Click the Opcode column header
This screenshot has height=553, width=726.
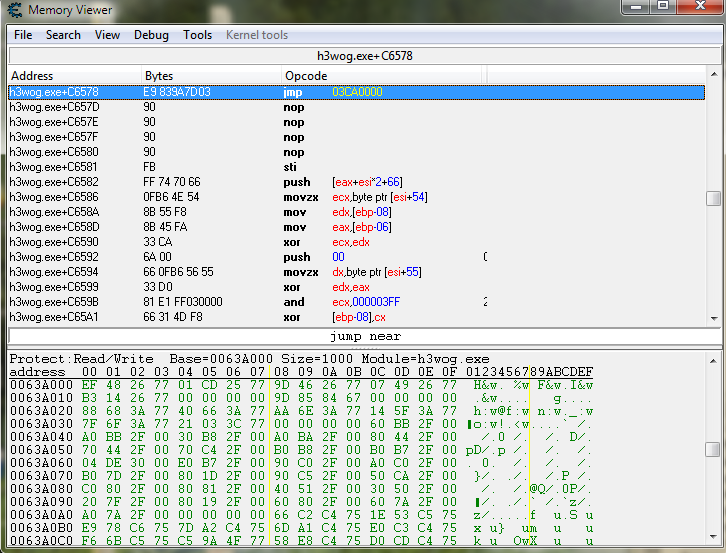[x=306, y=76]
